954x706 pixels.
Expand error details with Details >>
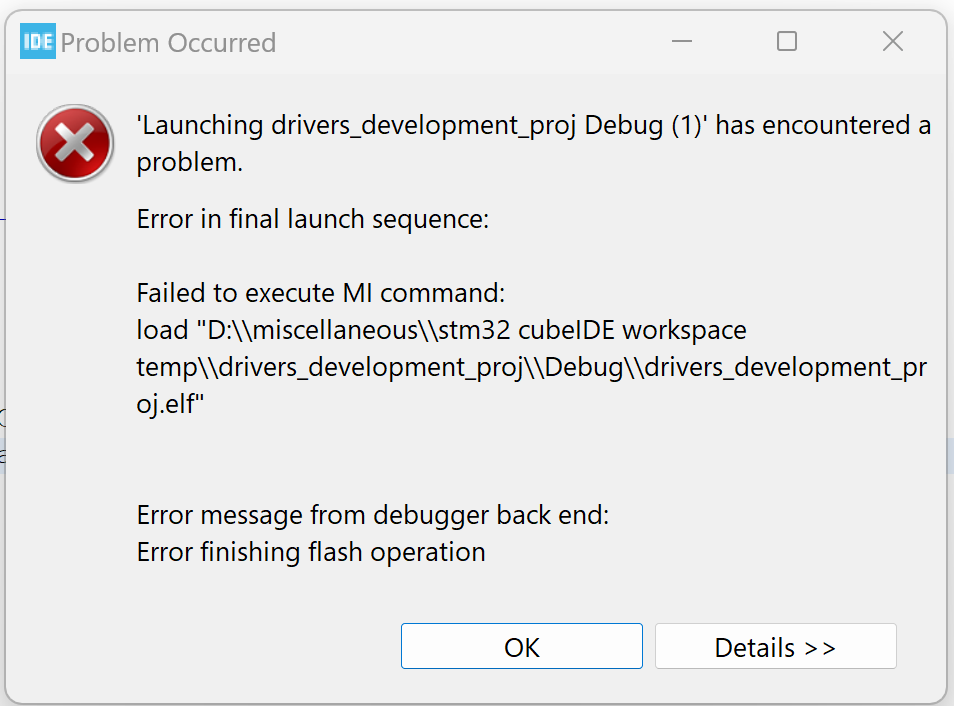point(775,647)
